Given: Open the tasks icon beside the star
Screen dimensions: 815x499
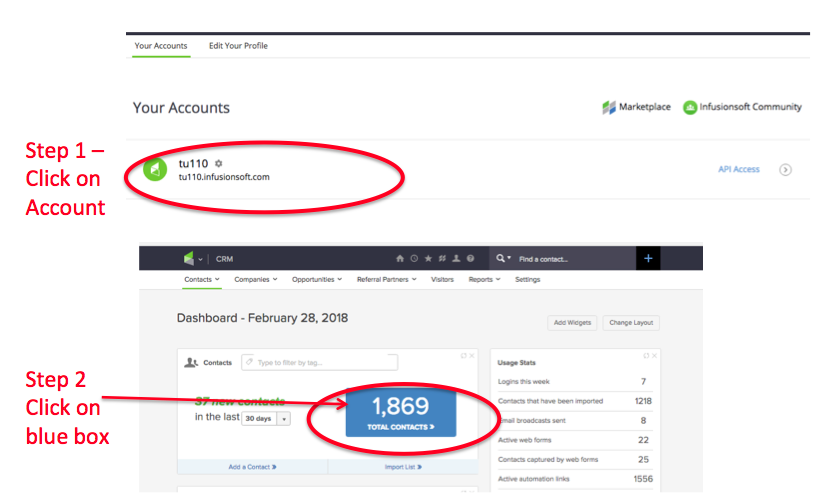Looking at the screenshot, I should tap(442, 258).
